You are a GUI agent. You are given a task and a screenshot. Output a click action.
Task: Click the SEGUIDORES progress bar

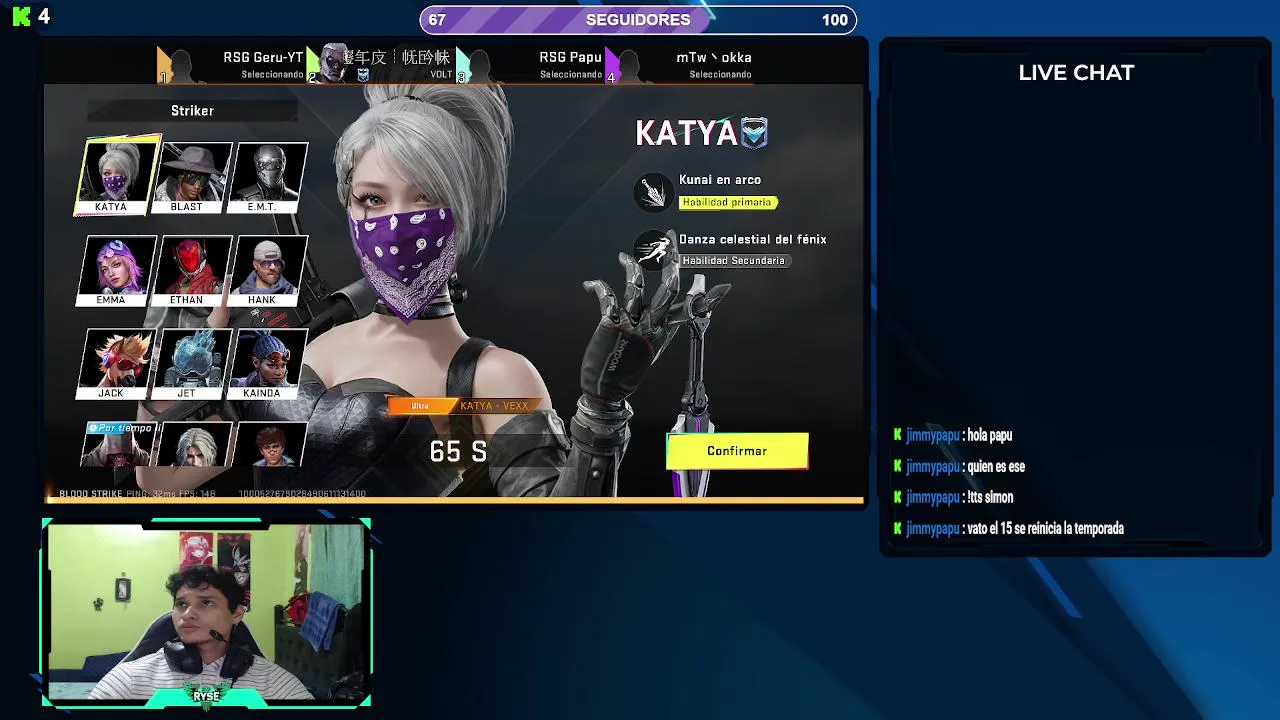[638, 20]
